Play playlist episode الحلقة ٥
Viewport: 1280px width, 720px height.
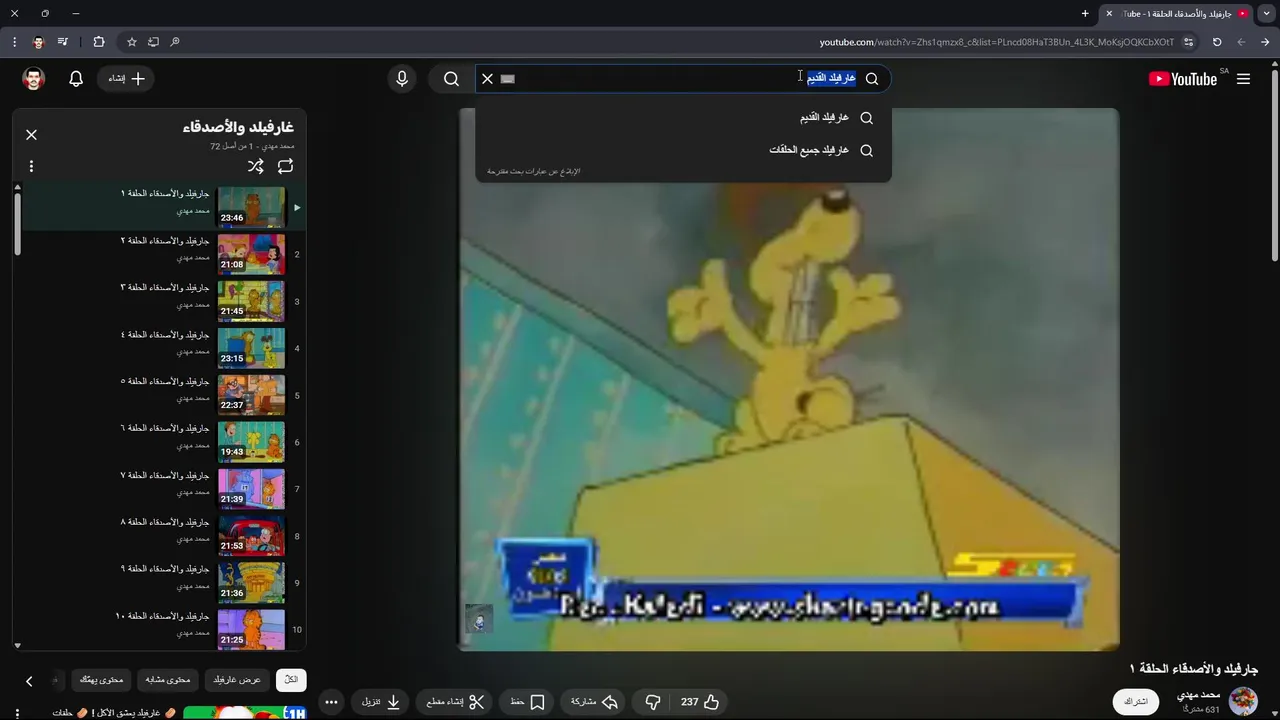click(163, 395)
